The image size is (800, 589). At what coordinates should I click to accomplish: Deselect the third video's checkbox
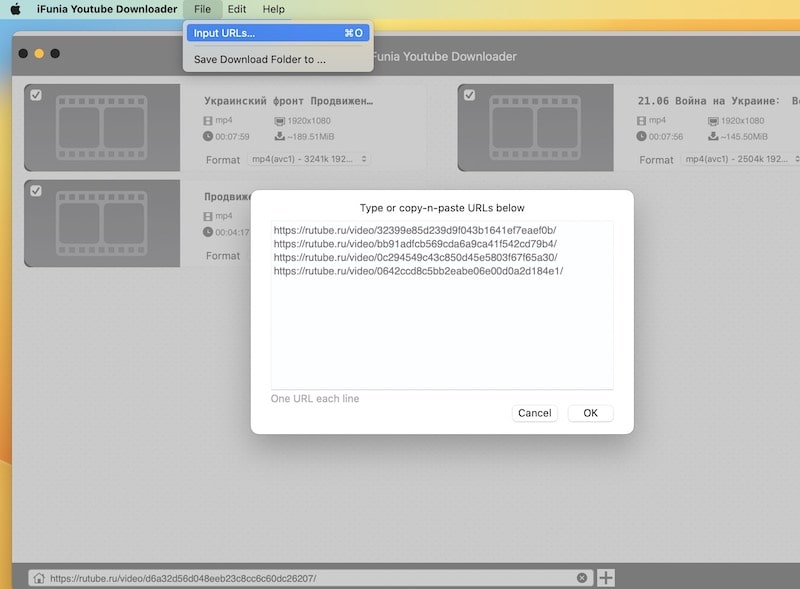(x=36, y=191)
